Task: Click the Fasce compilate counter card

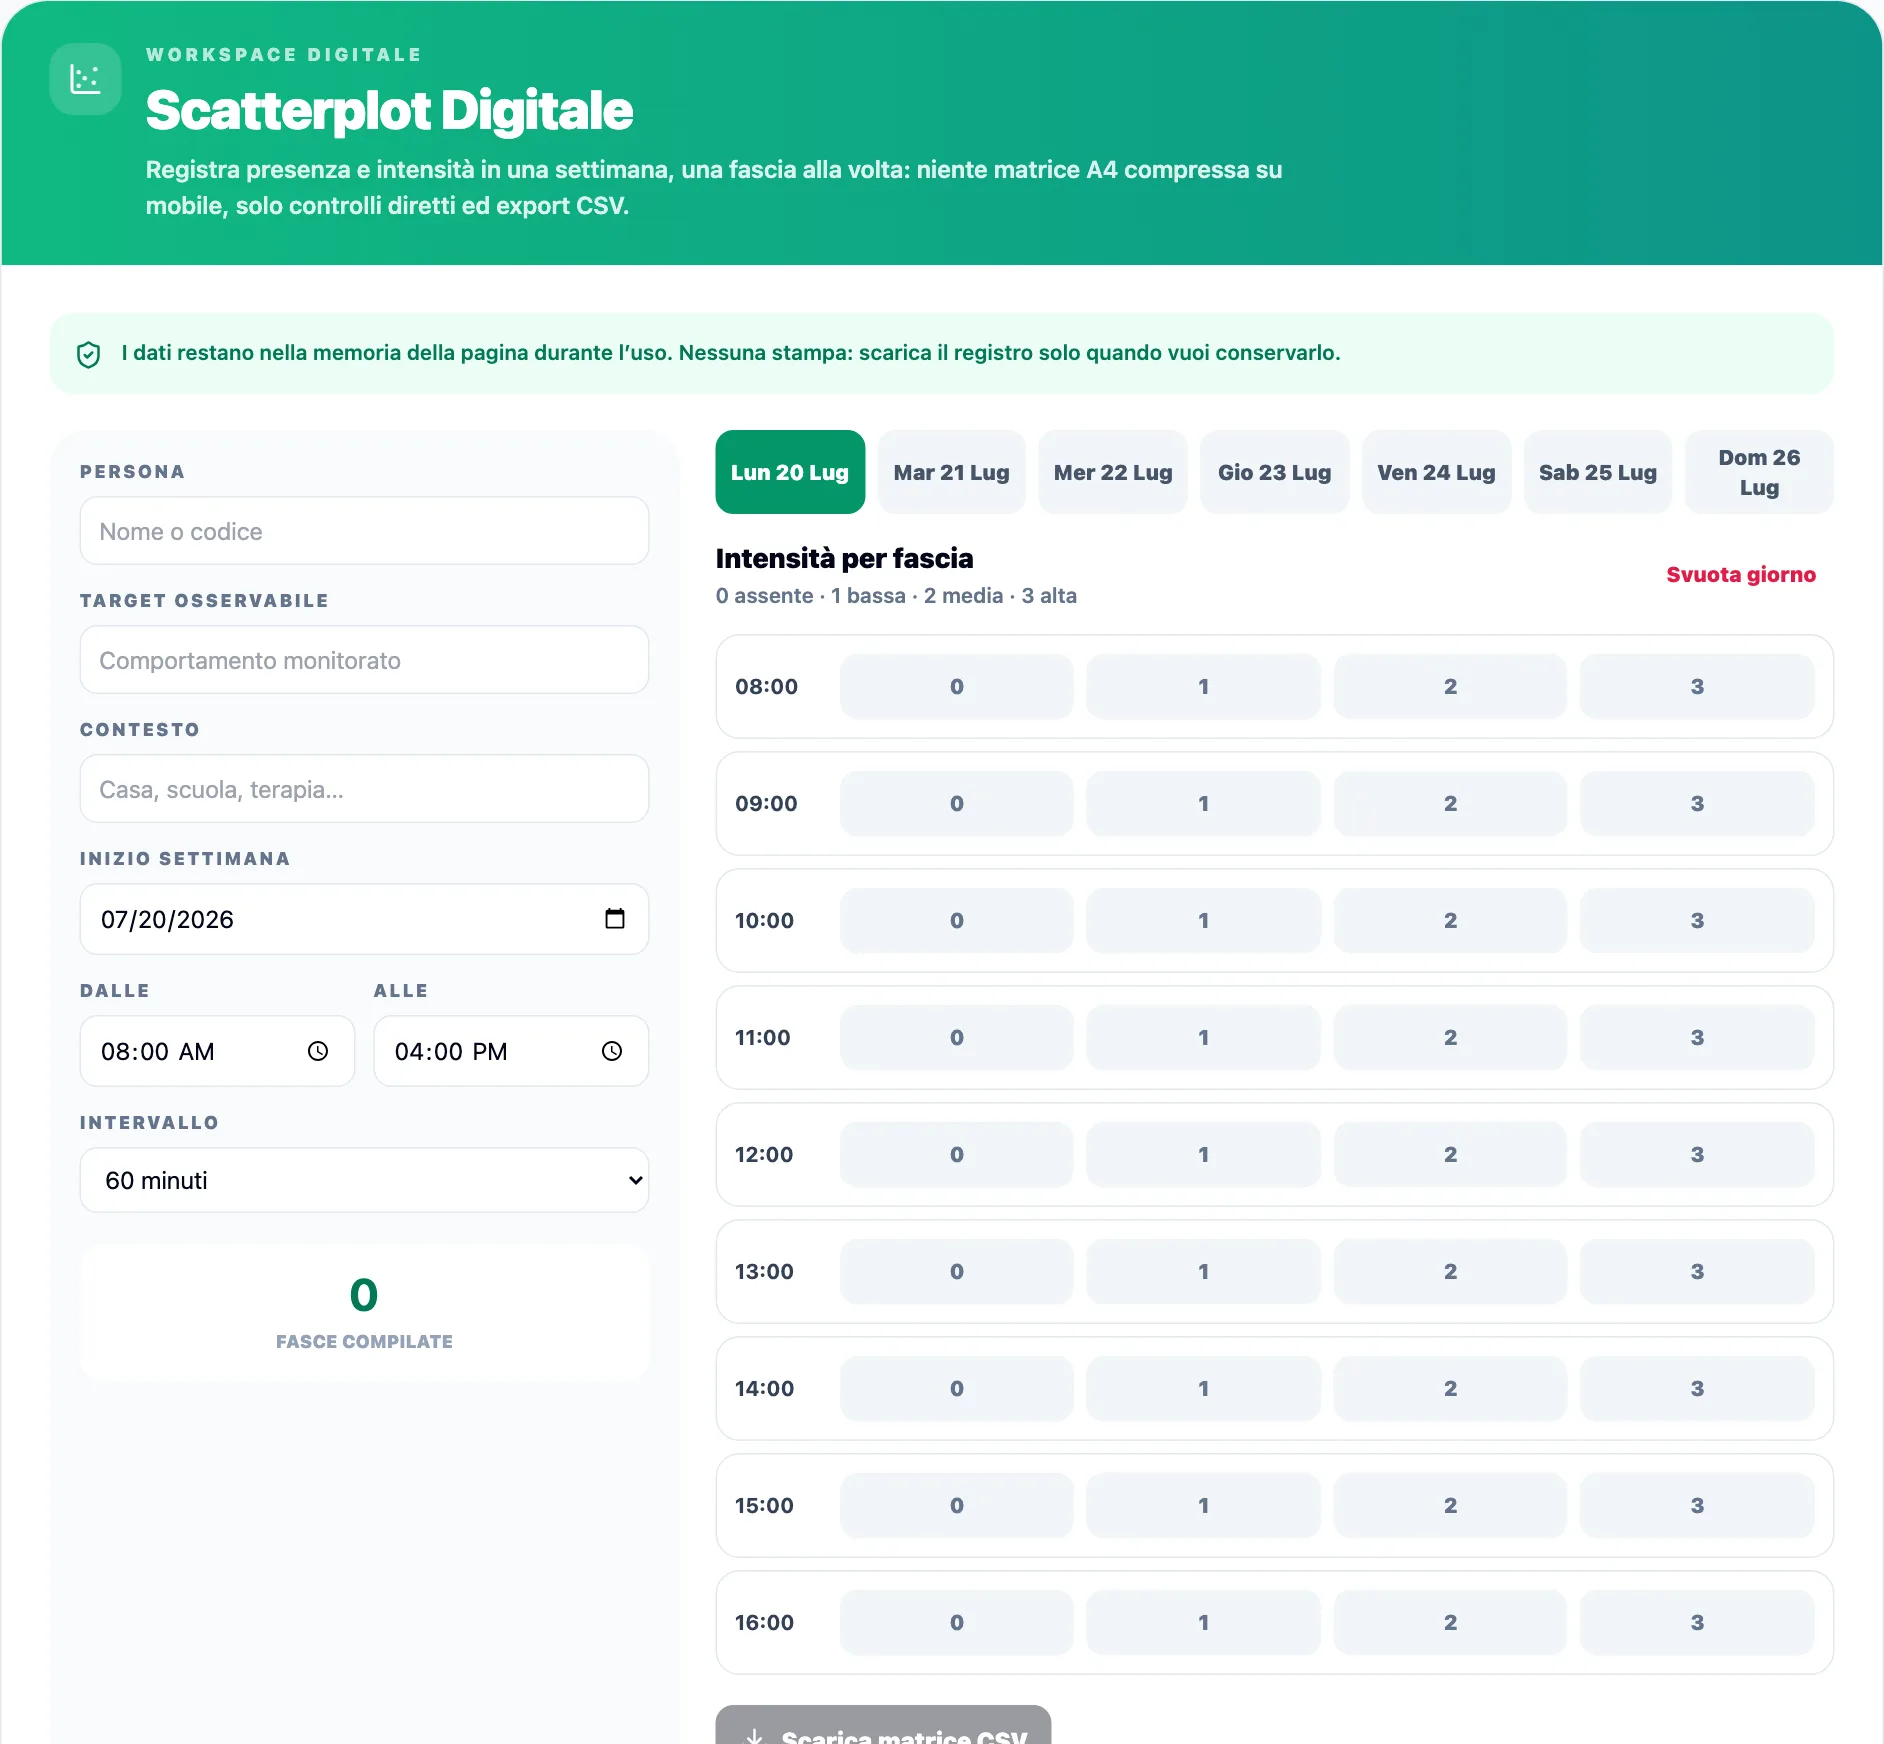Action: point(364,1312)
